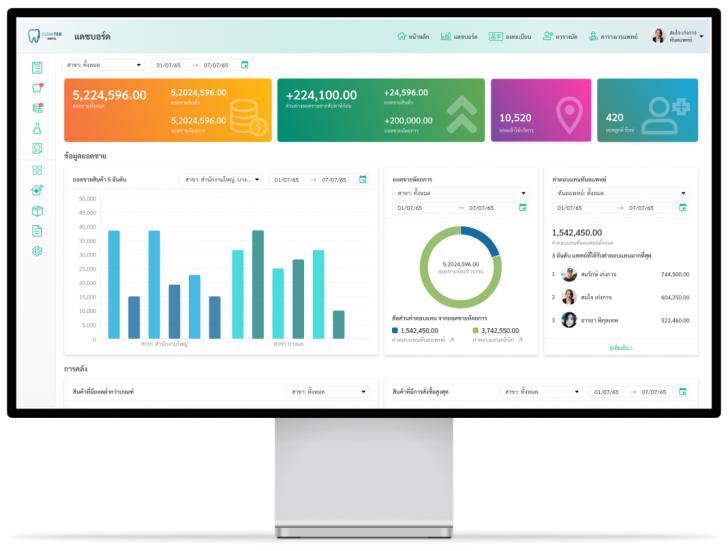728x551 pixels.
Task: Click blue legend swatch showing 1,542,450.00
Action: [x=395, y=331]
